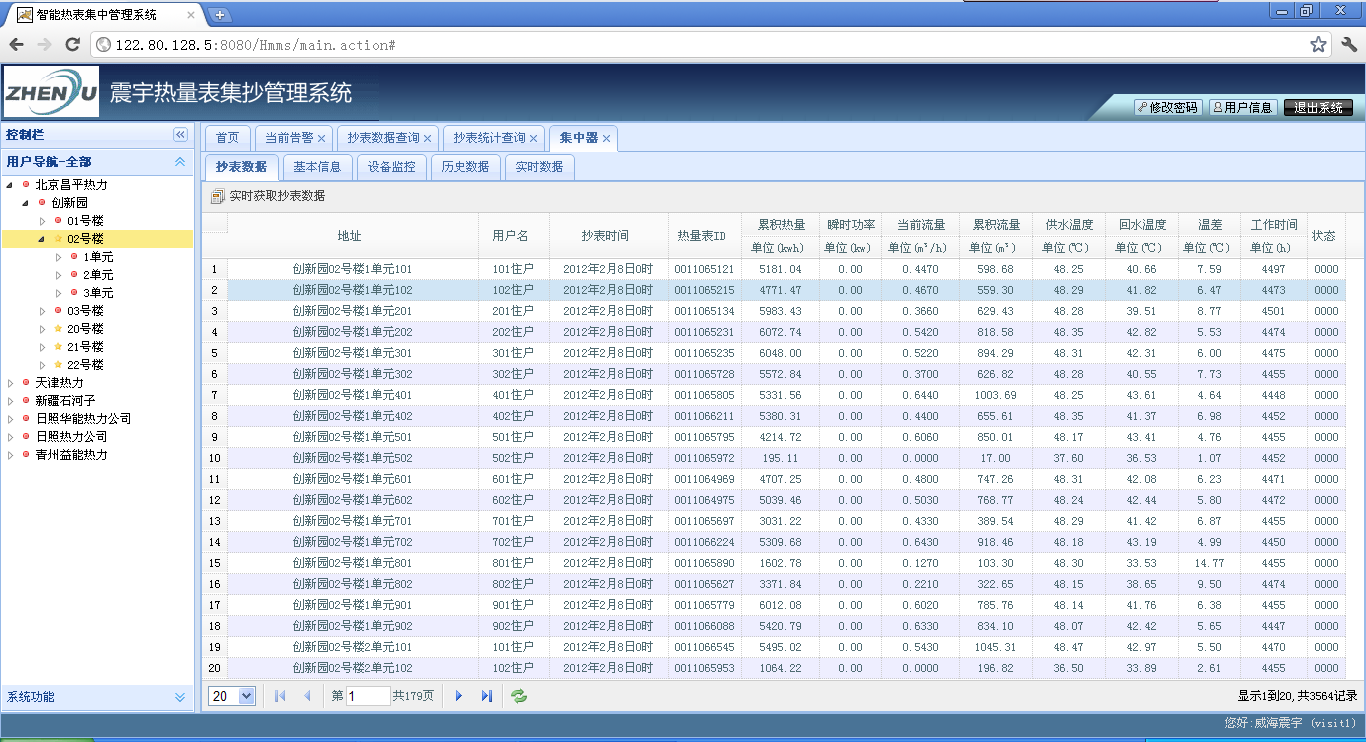1366x742 pixels.
Task: Go to the next page of records
Action: coord(459,696)
